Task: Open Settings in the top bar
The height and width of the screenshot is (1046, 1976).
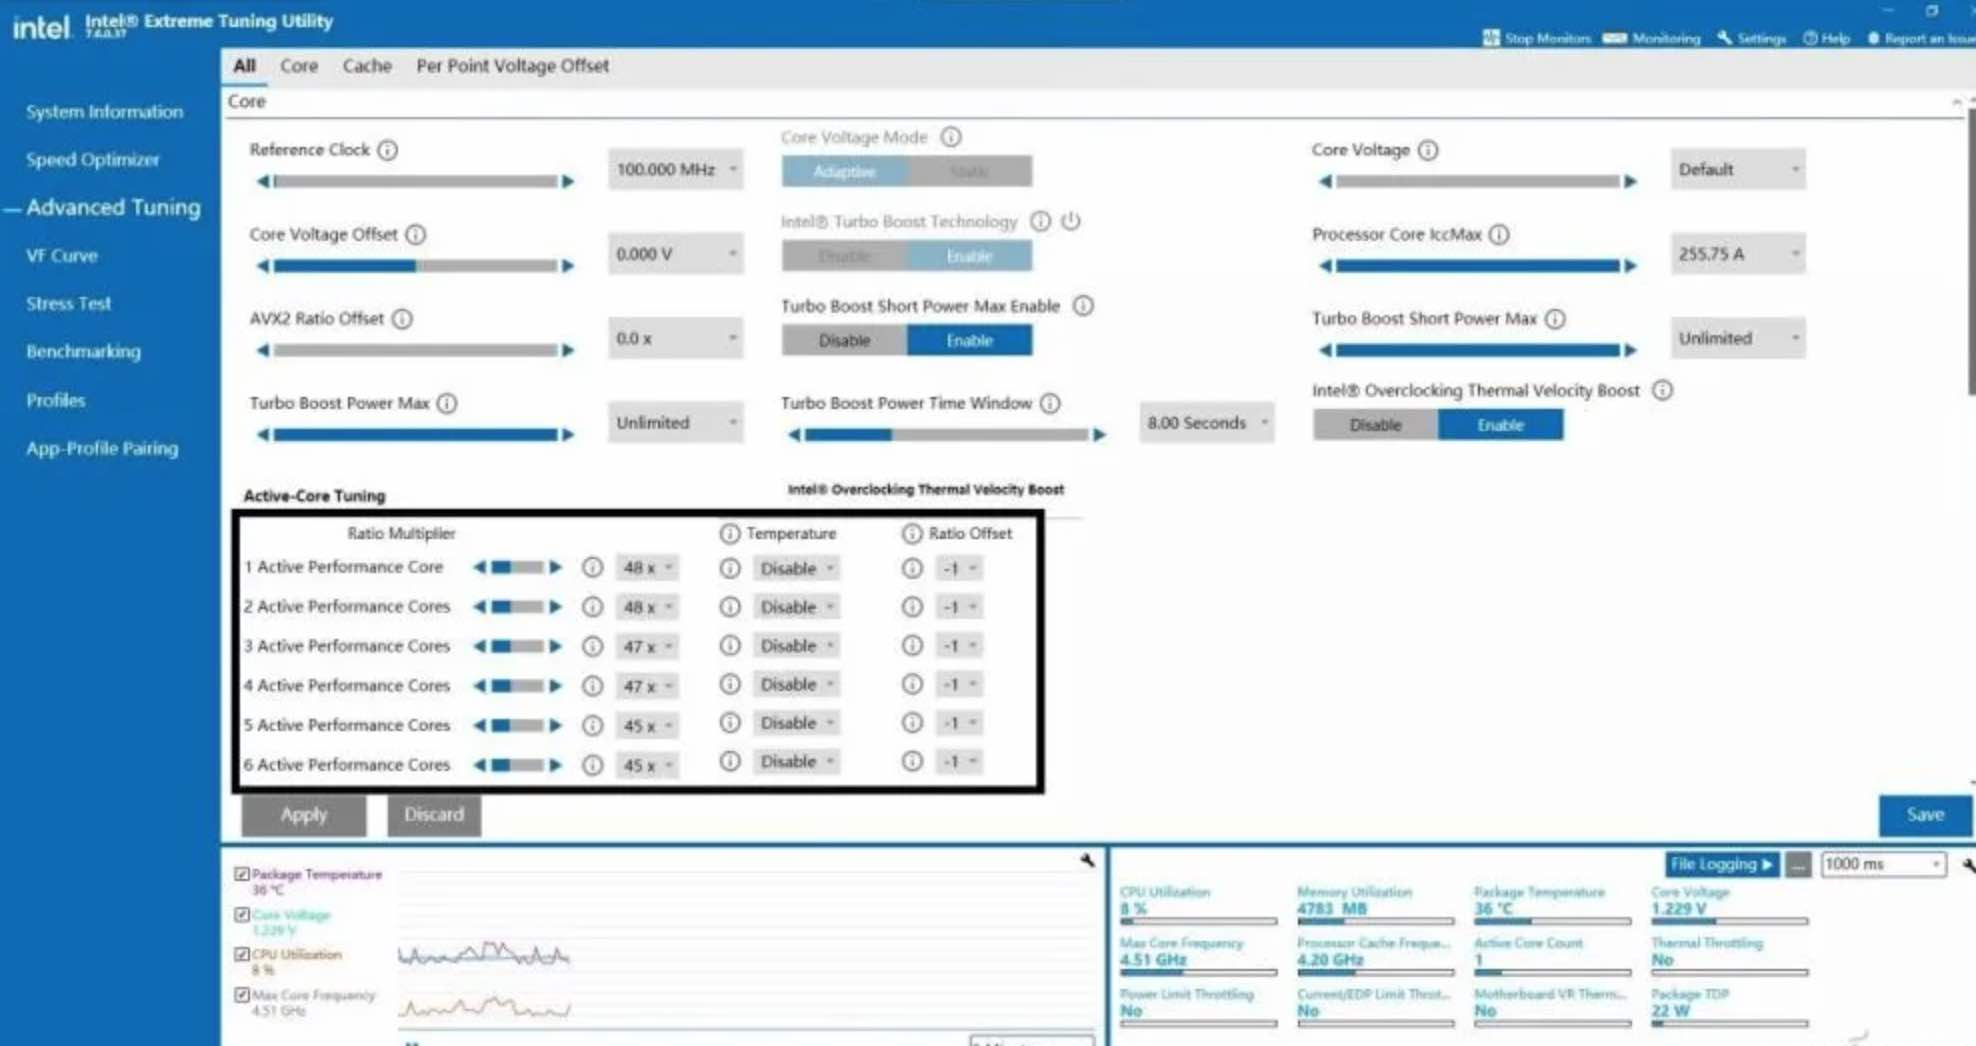Action: [1752, 38]
